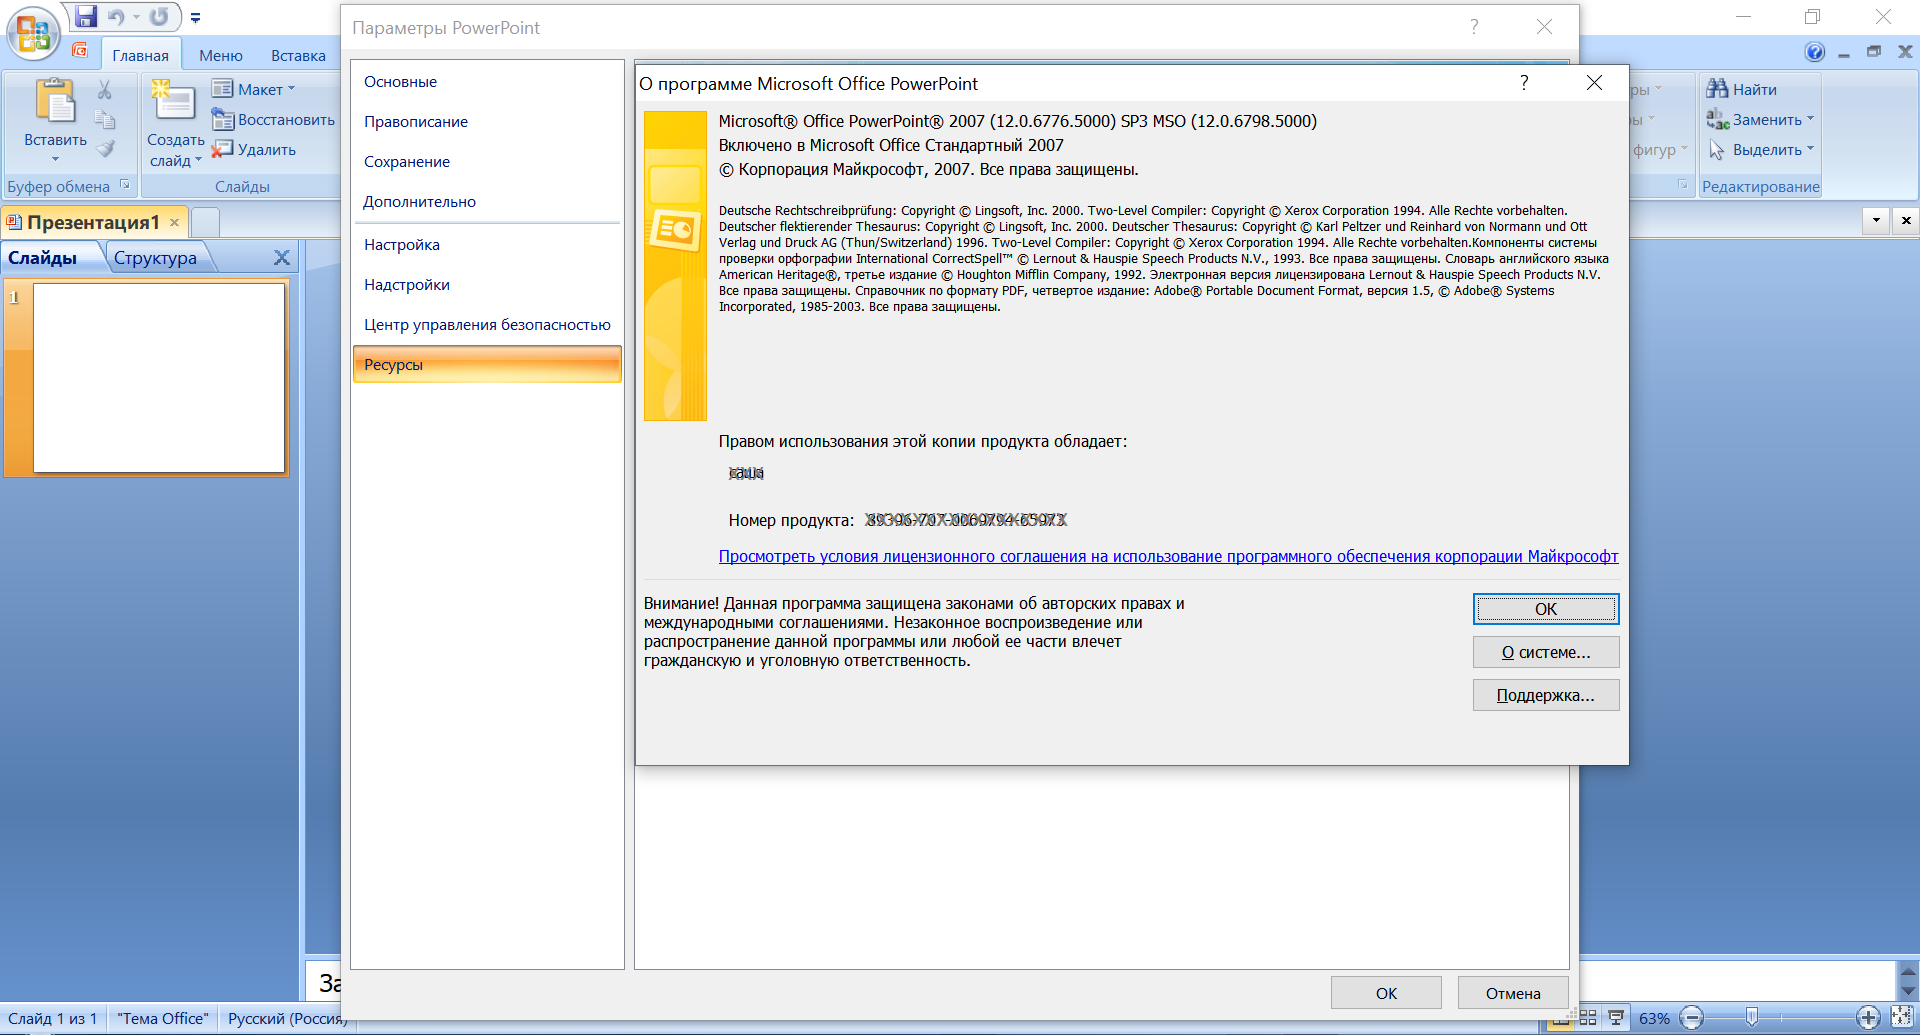
Task: Click the zoom slider handle
Action: [1751, 1018]
